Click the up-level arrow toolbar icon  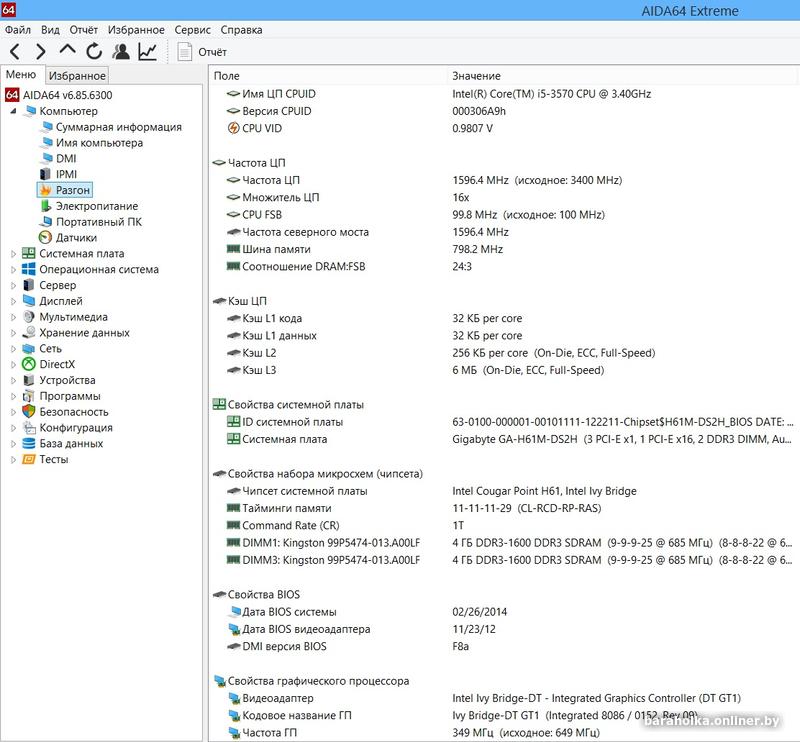(x=67, y=50)
